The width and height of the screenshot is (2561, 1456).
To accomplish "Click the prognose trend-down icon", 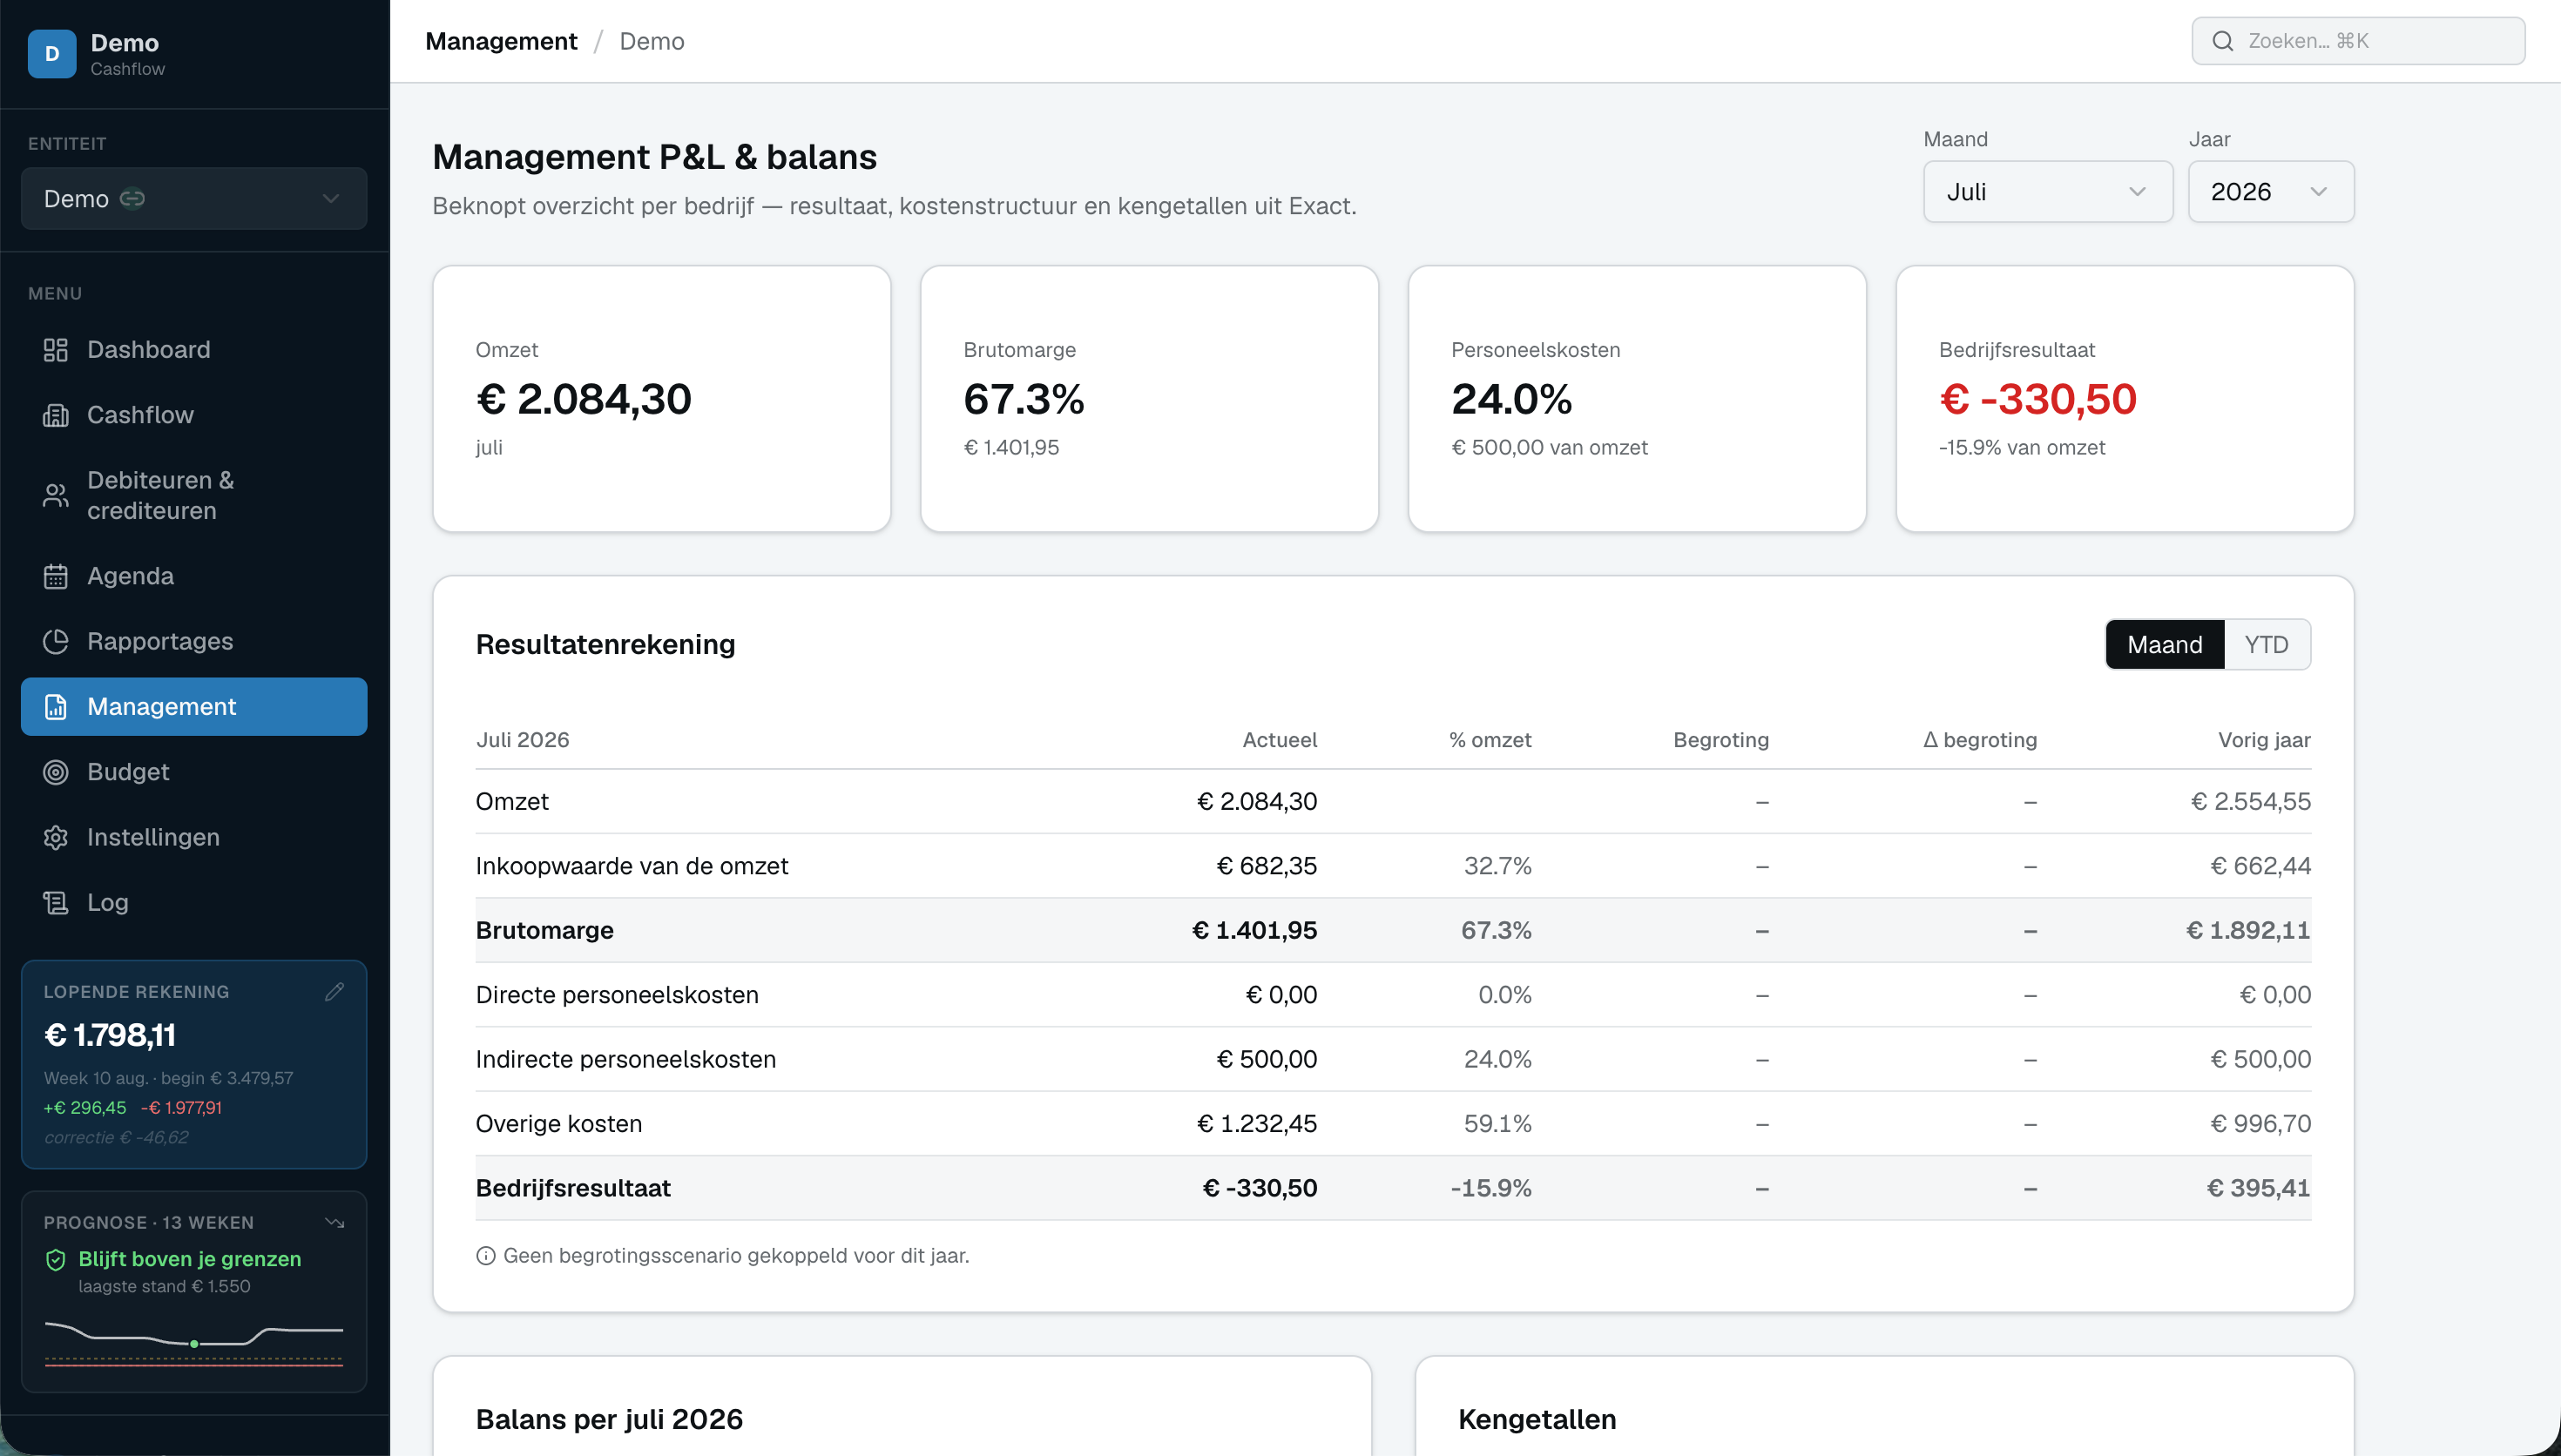I will click(335, 1222).
